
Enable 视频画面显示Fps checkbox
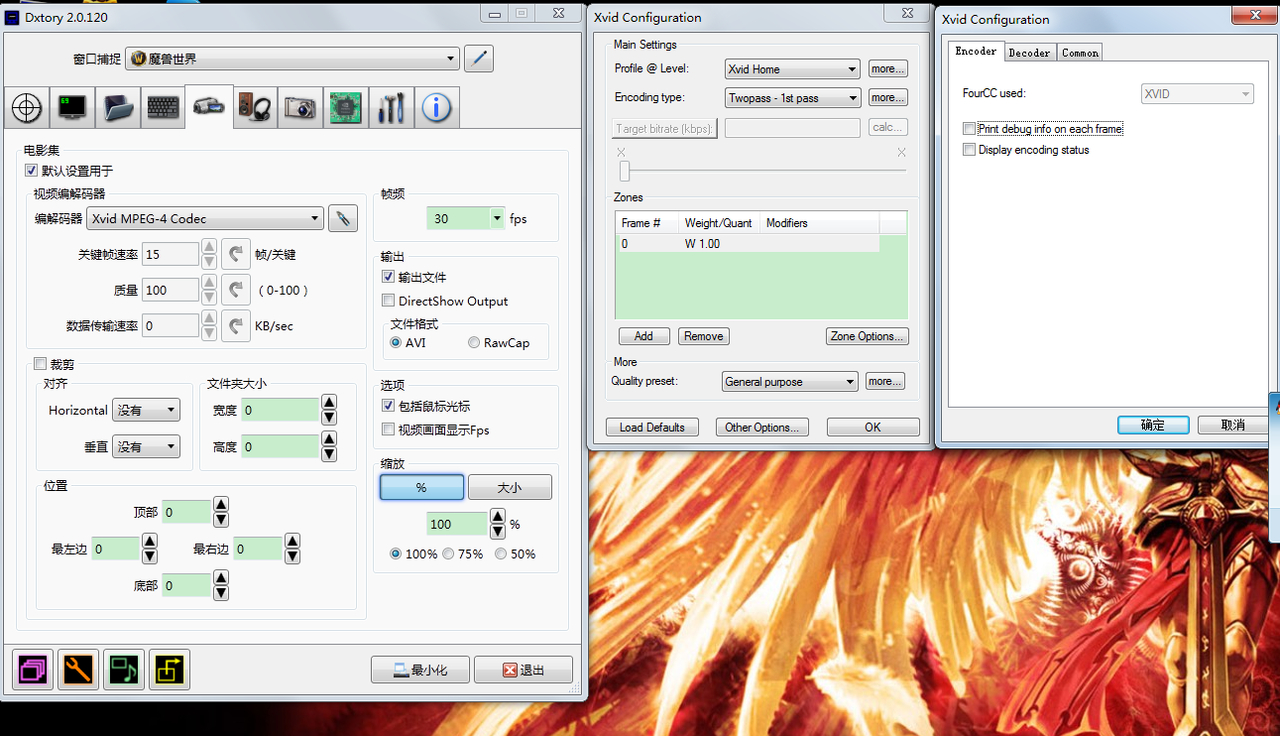(389, 430)
